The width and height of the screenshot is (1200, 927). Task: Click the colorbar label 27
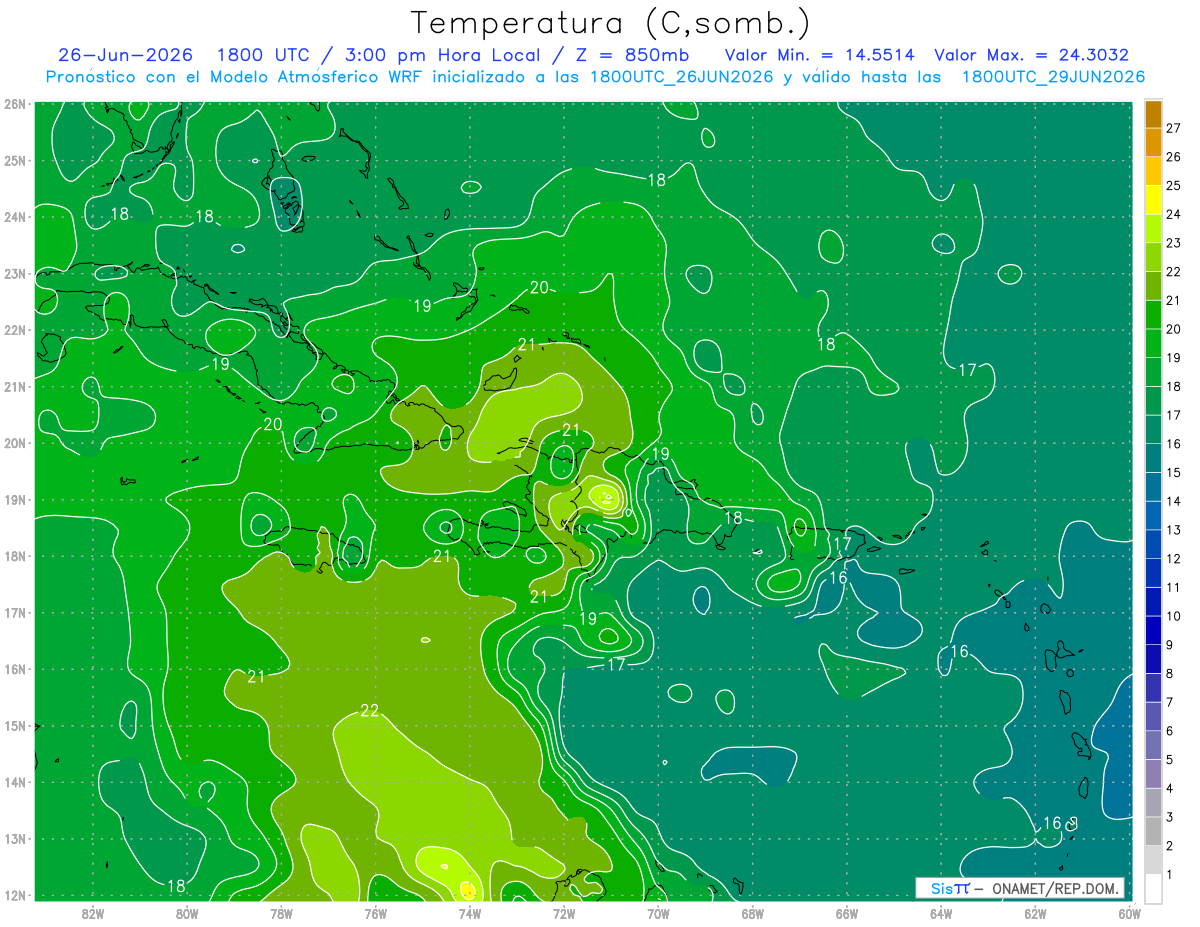[x=1173, y=128]
